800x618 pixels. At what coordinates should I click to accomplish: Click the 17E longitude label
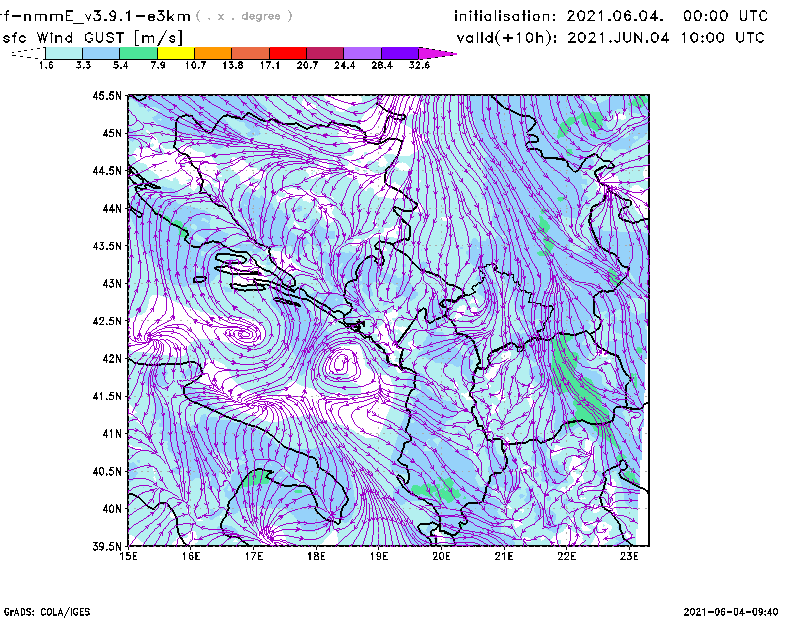(x=254, y=556)
